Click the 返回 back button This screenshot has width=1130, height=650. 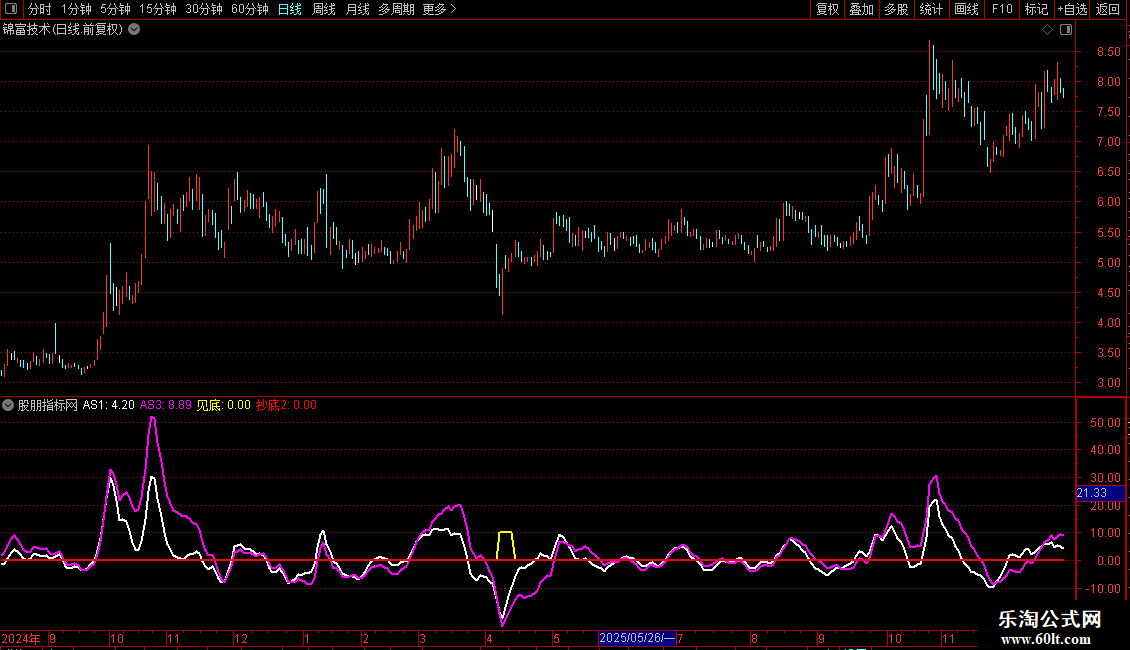point(1108,10)
